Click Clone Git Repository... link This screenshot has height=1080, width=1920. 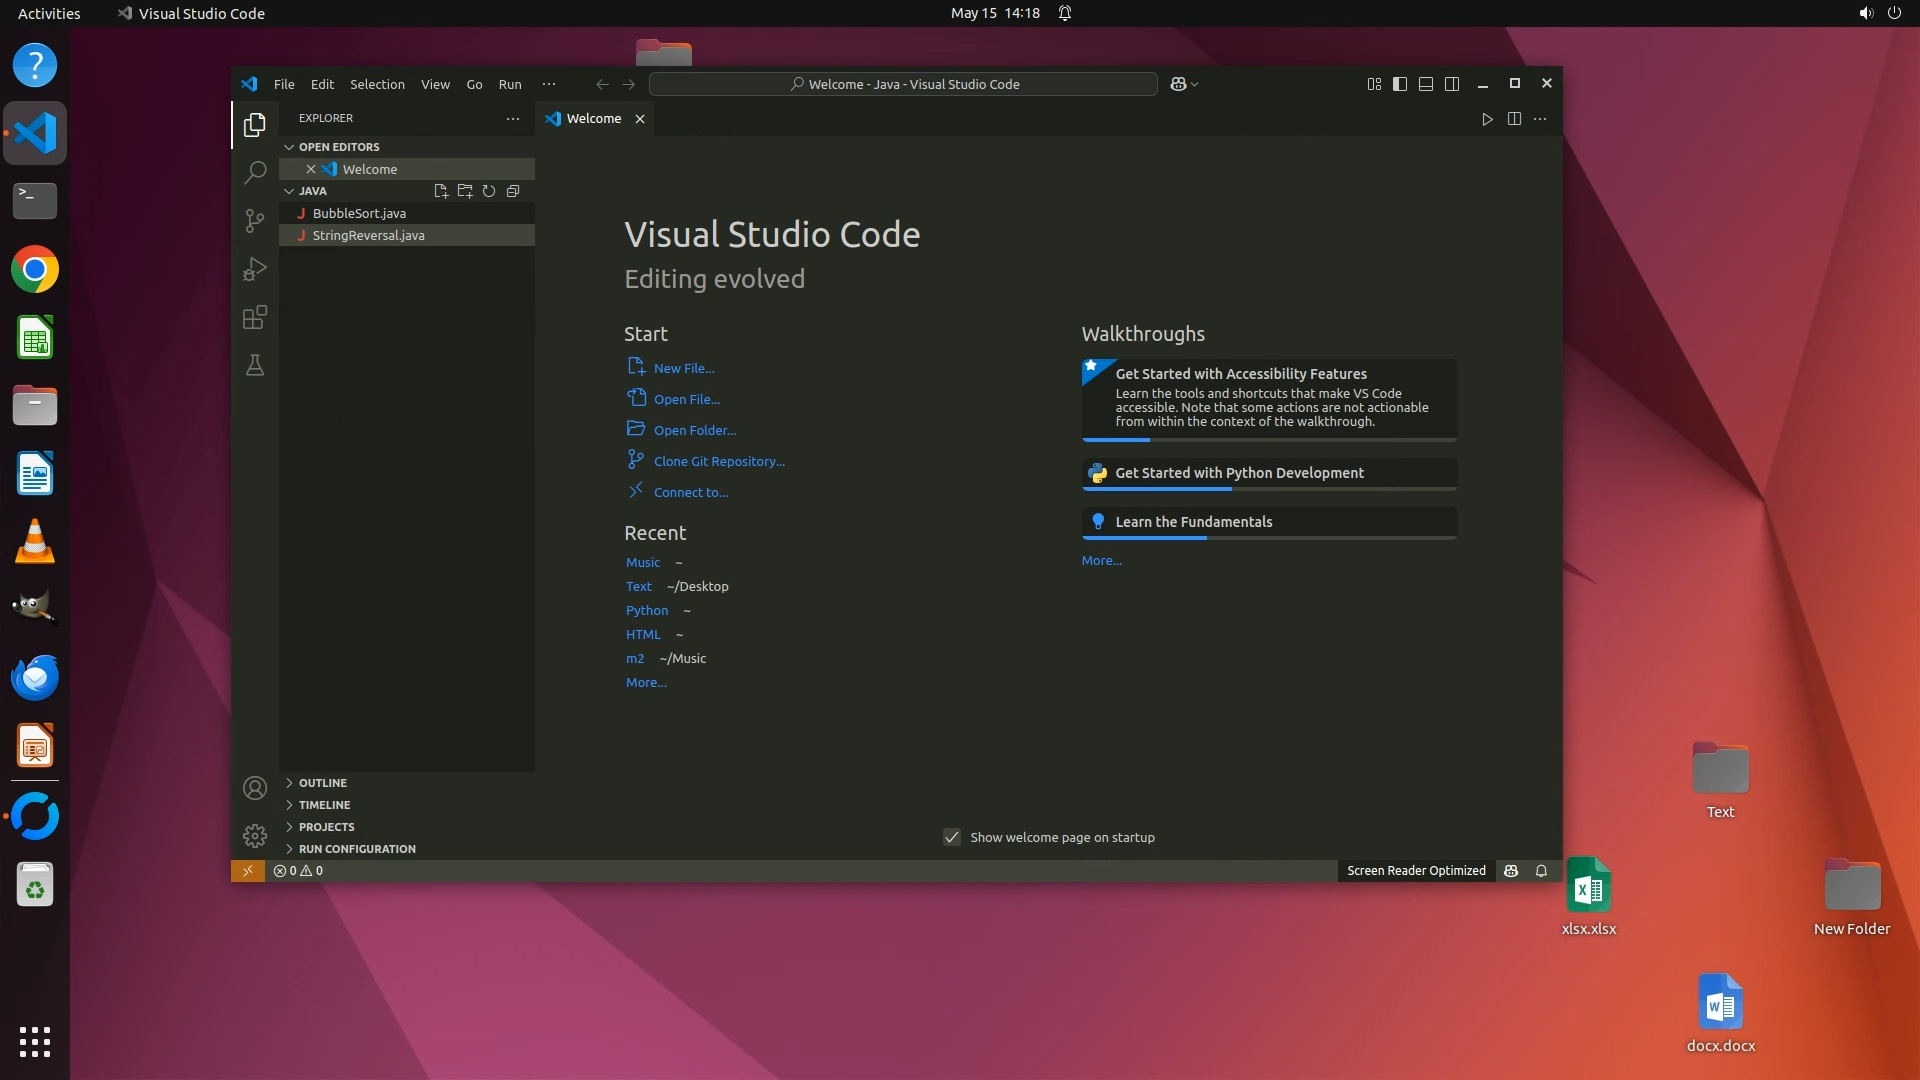718,461
